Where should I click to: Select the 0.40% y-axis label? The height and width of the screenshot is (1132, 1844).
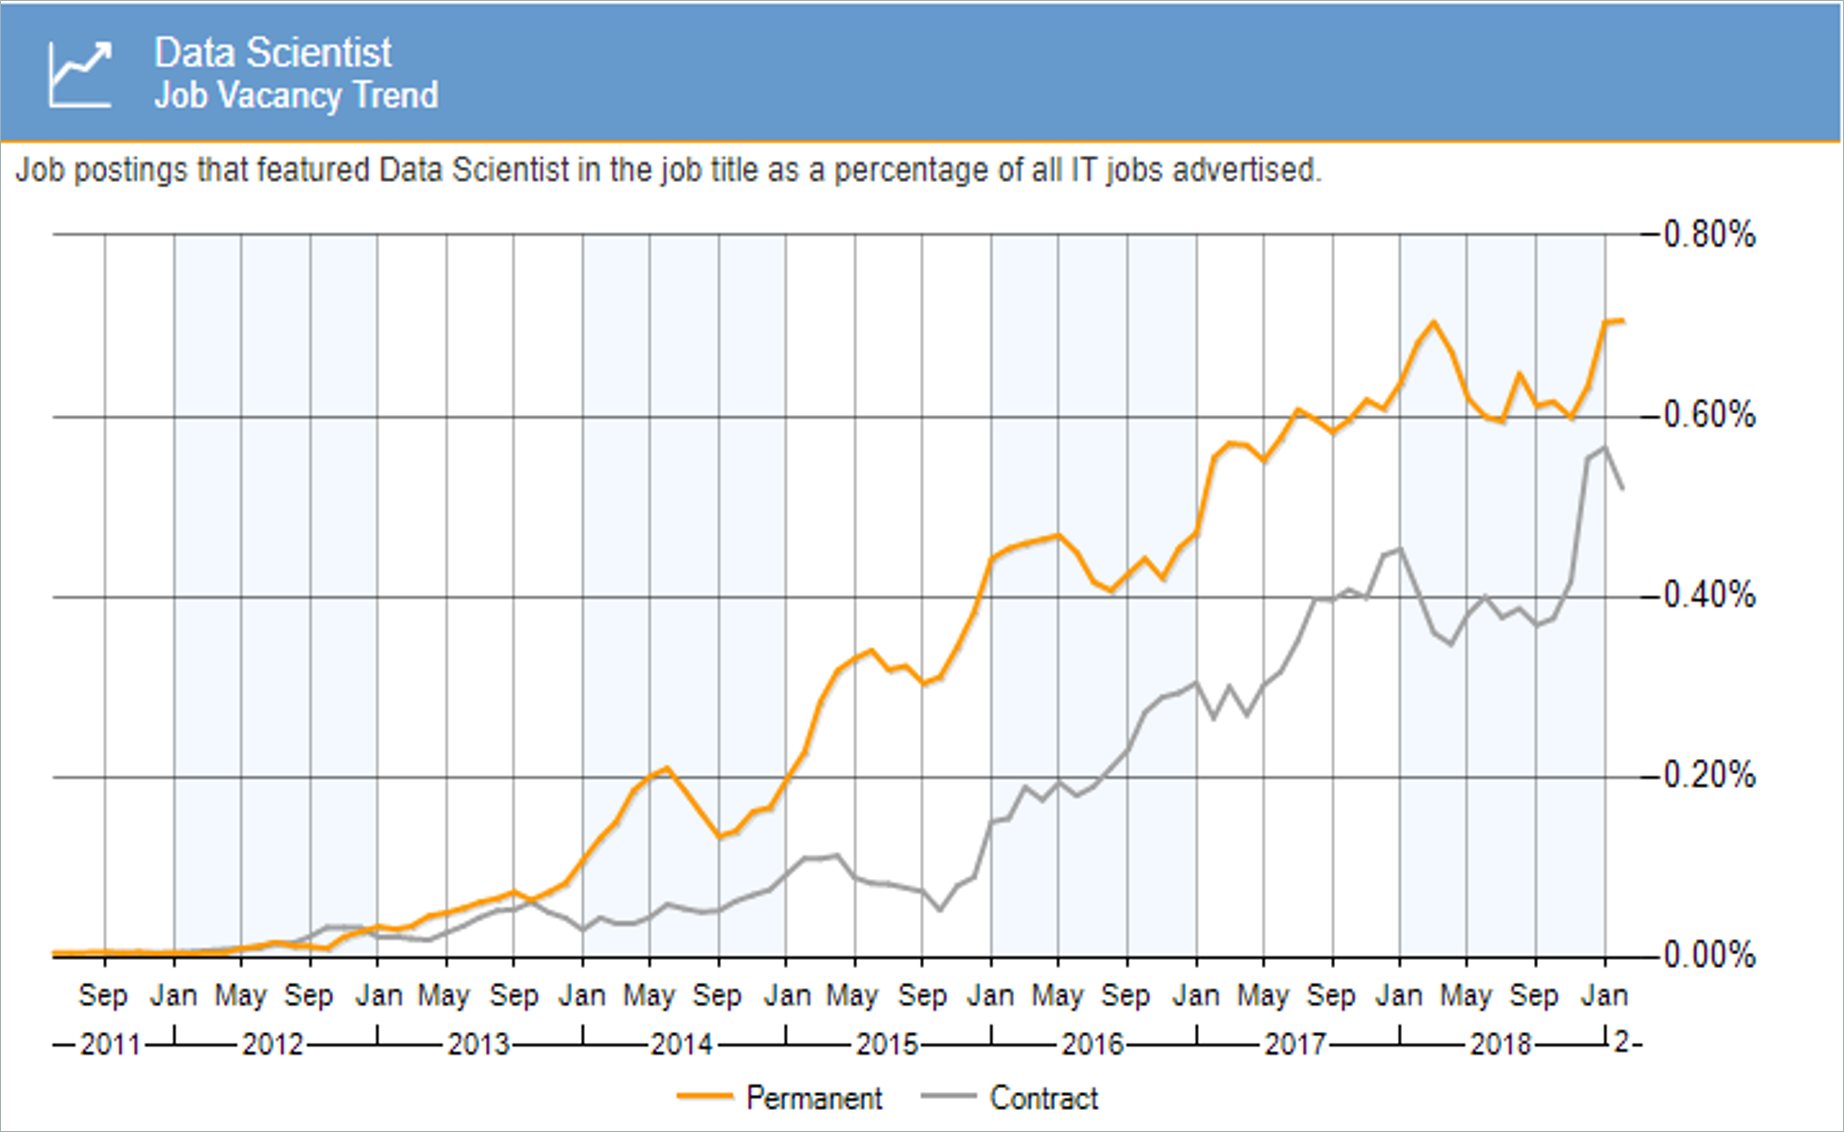tap(1709, 596)
